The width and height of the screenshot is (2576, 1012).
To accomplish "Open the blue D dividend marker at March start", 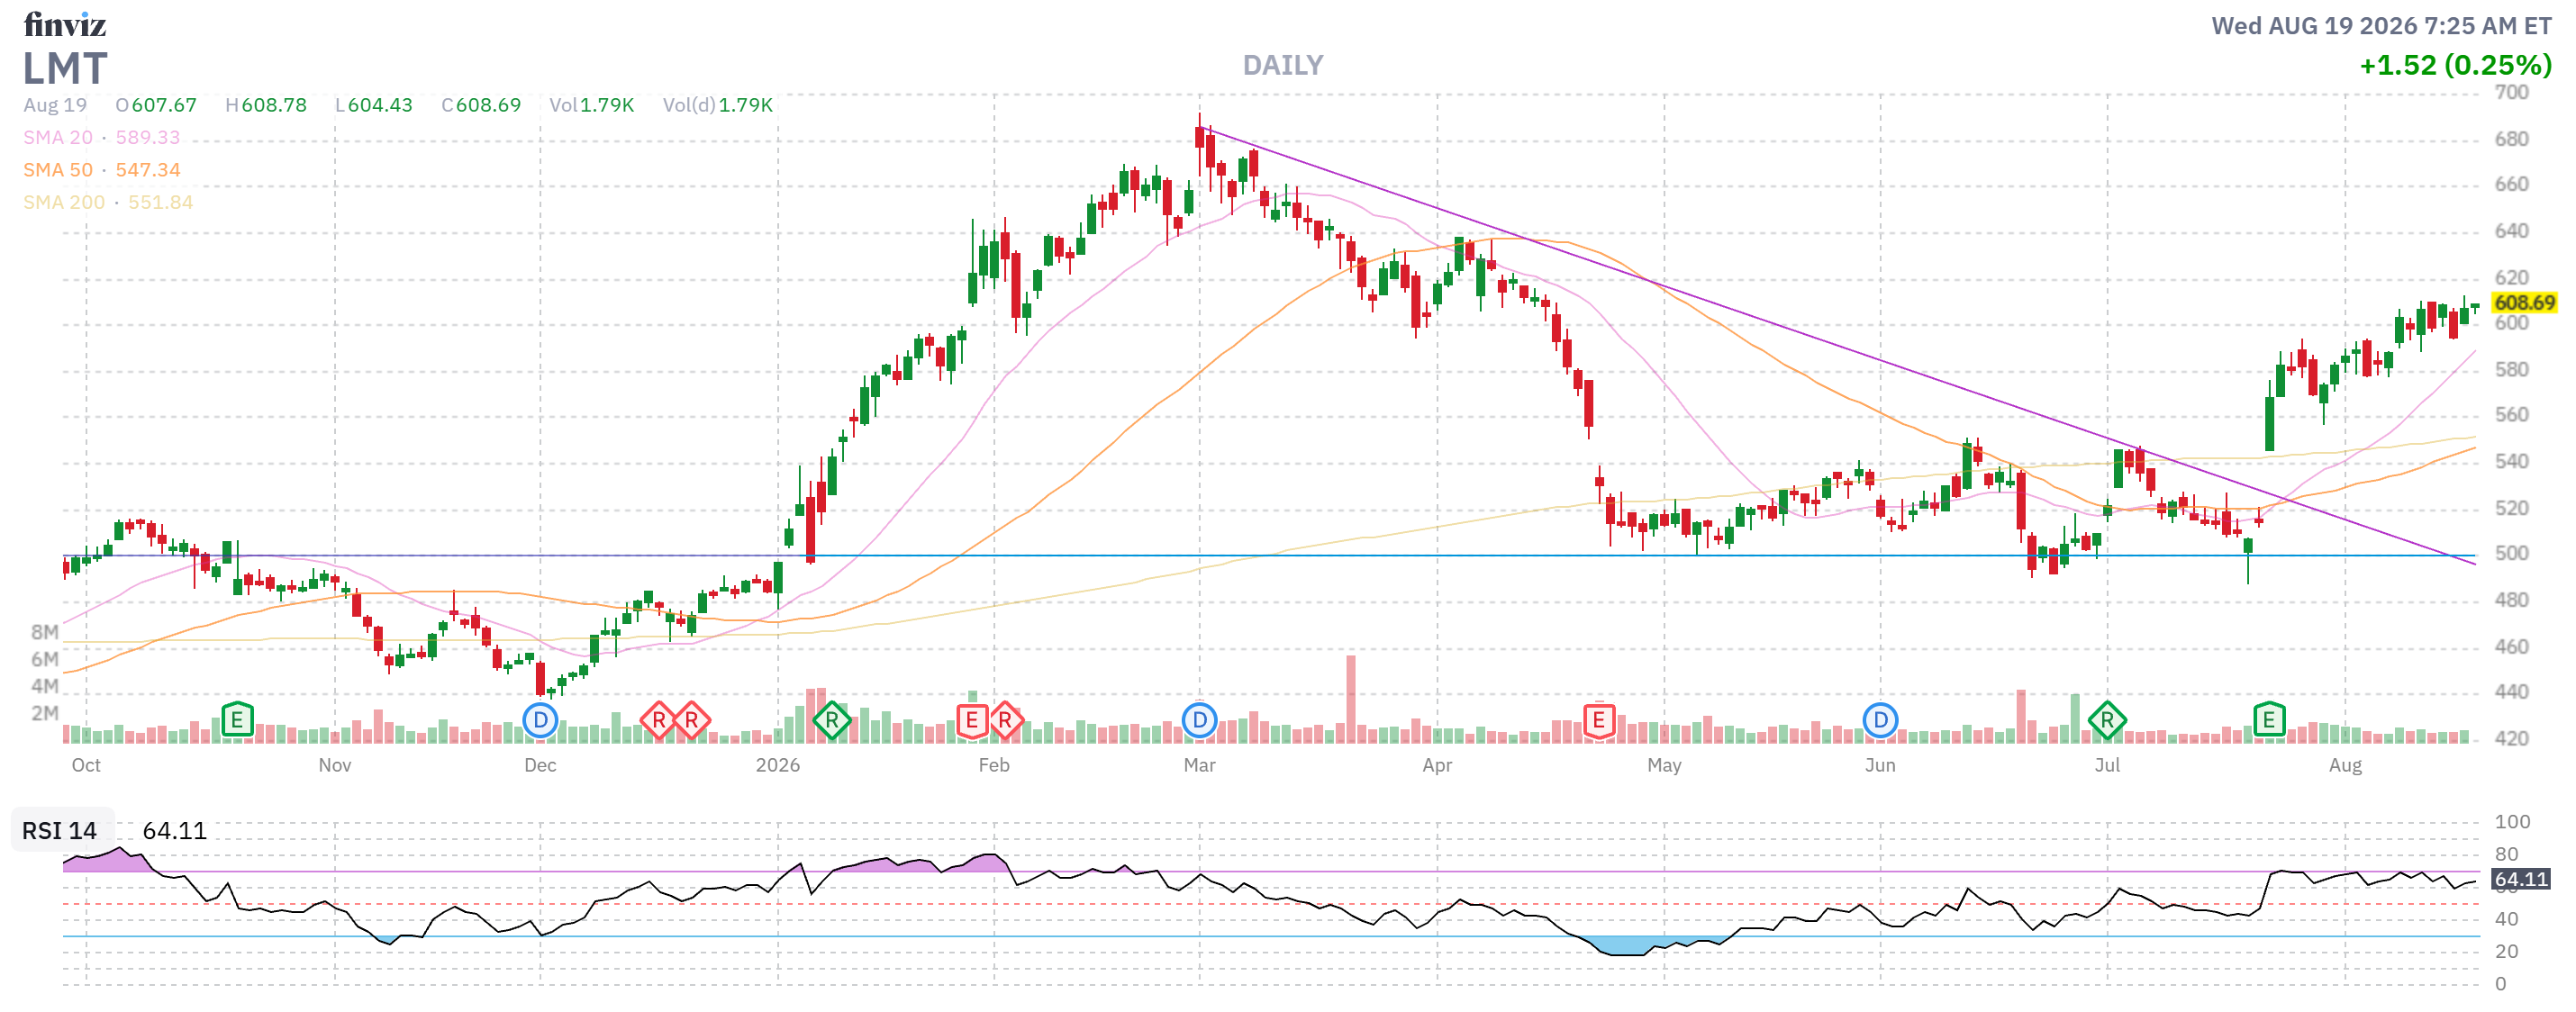I will point(1199,720).
